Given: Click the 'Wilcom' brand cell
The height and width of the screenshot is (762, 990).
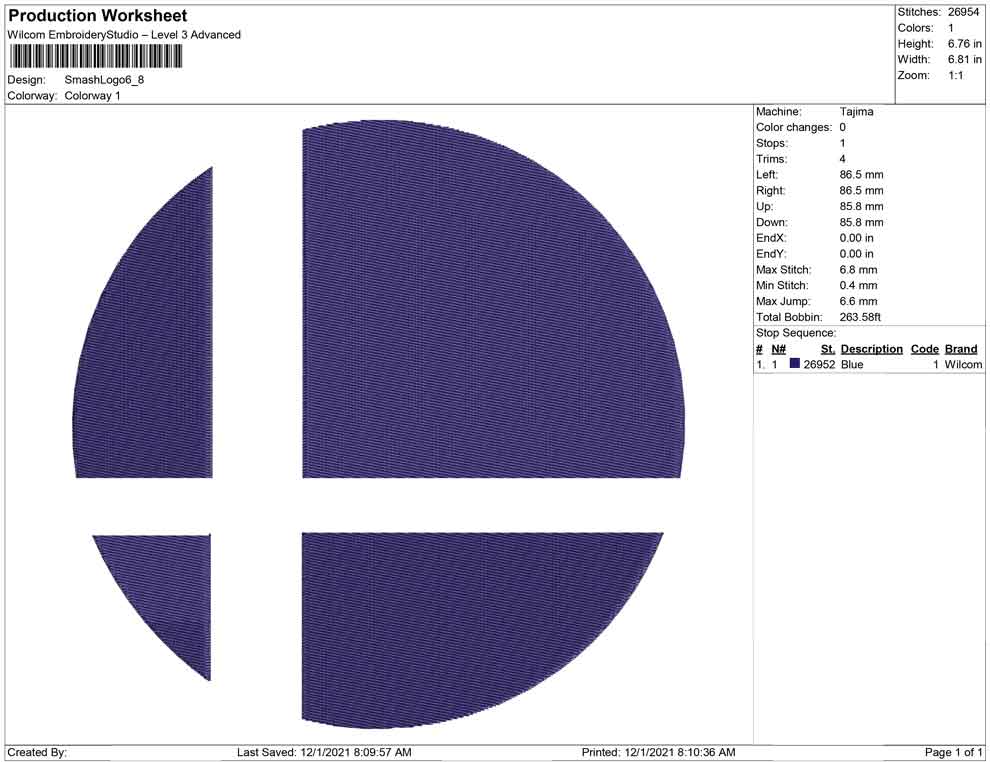Looking at the screenshot, I should coord(963,364).
